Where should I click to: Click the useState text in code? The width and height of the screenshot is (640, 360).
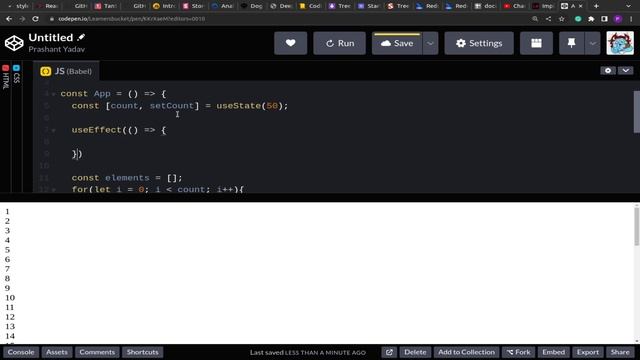(239, 106)
